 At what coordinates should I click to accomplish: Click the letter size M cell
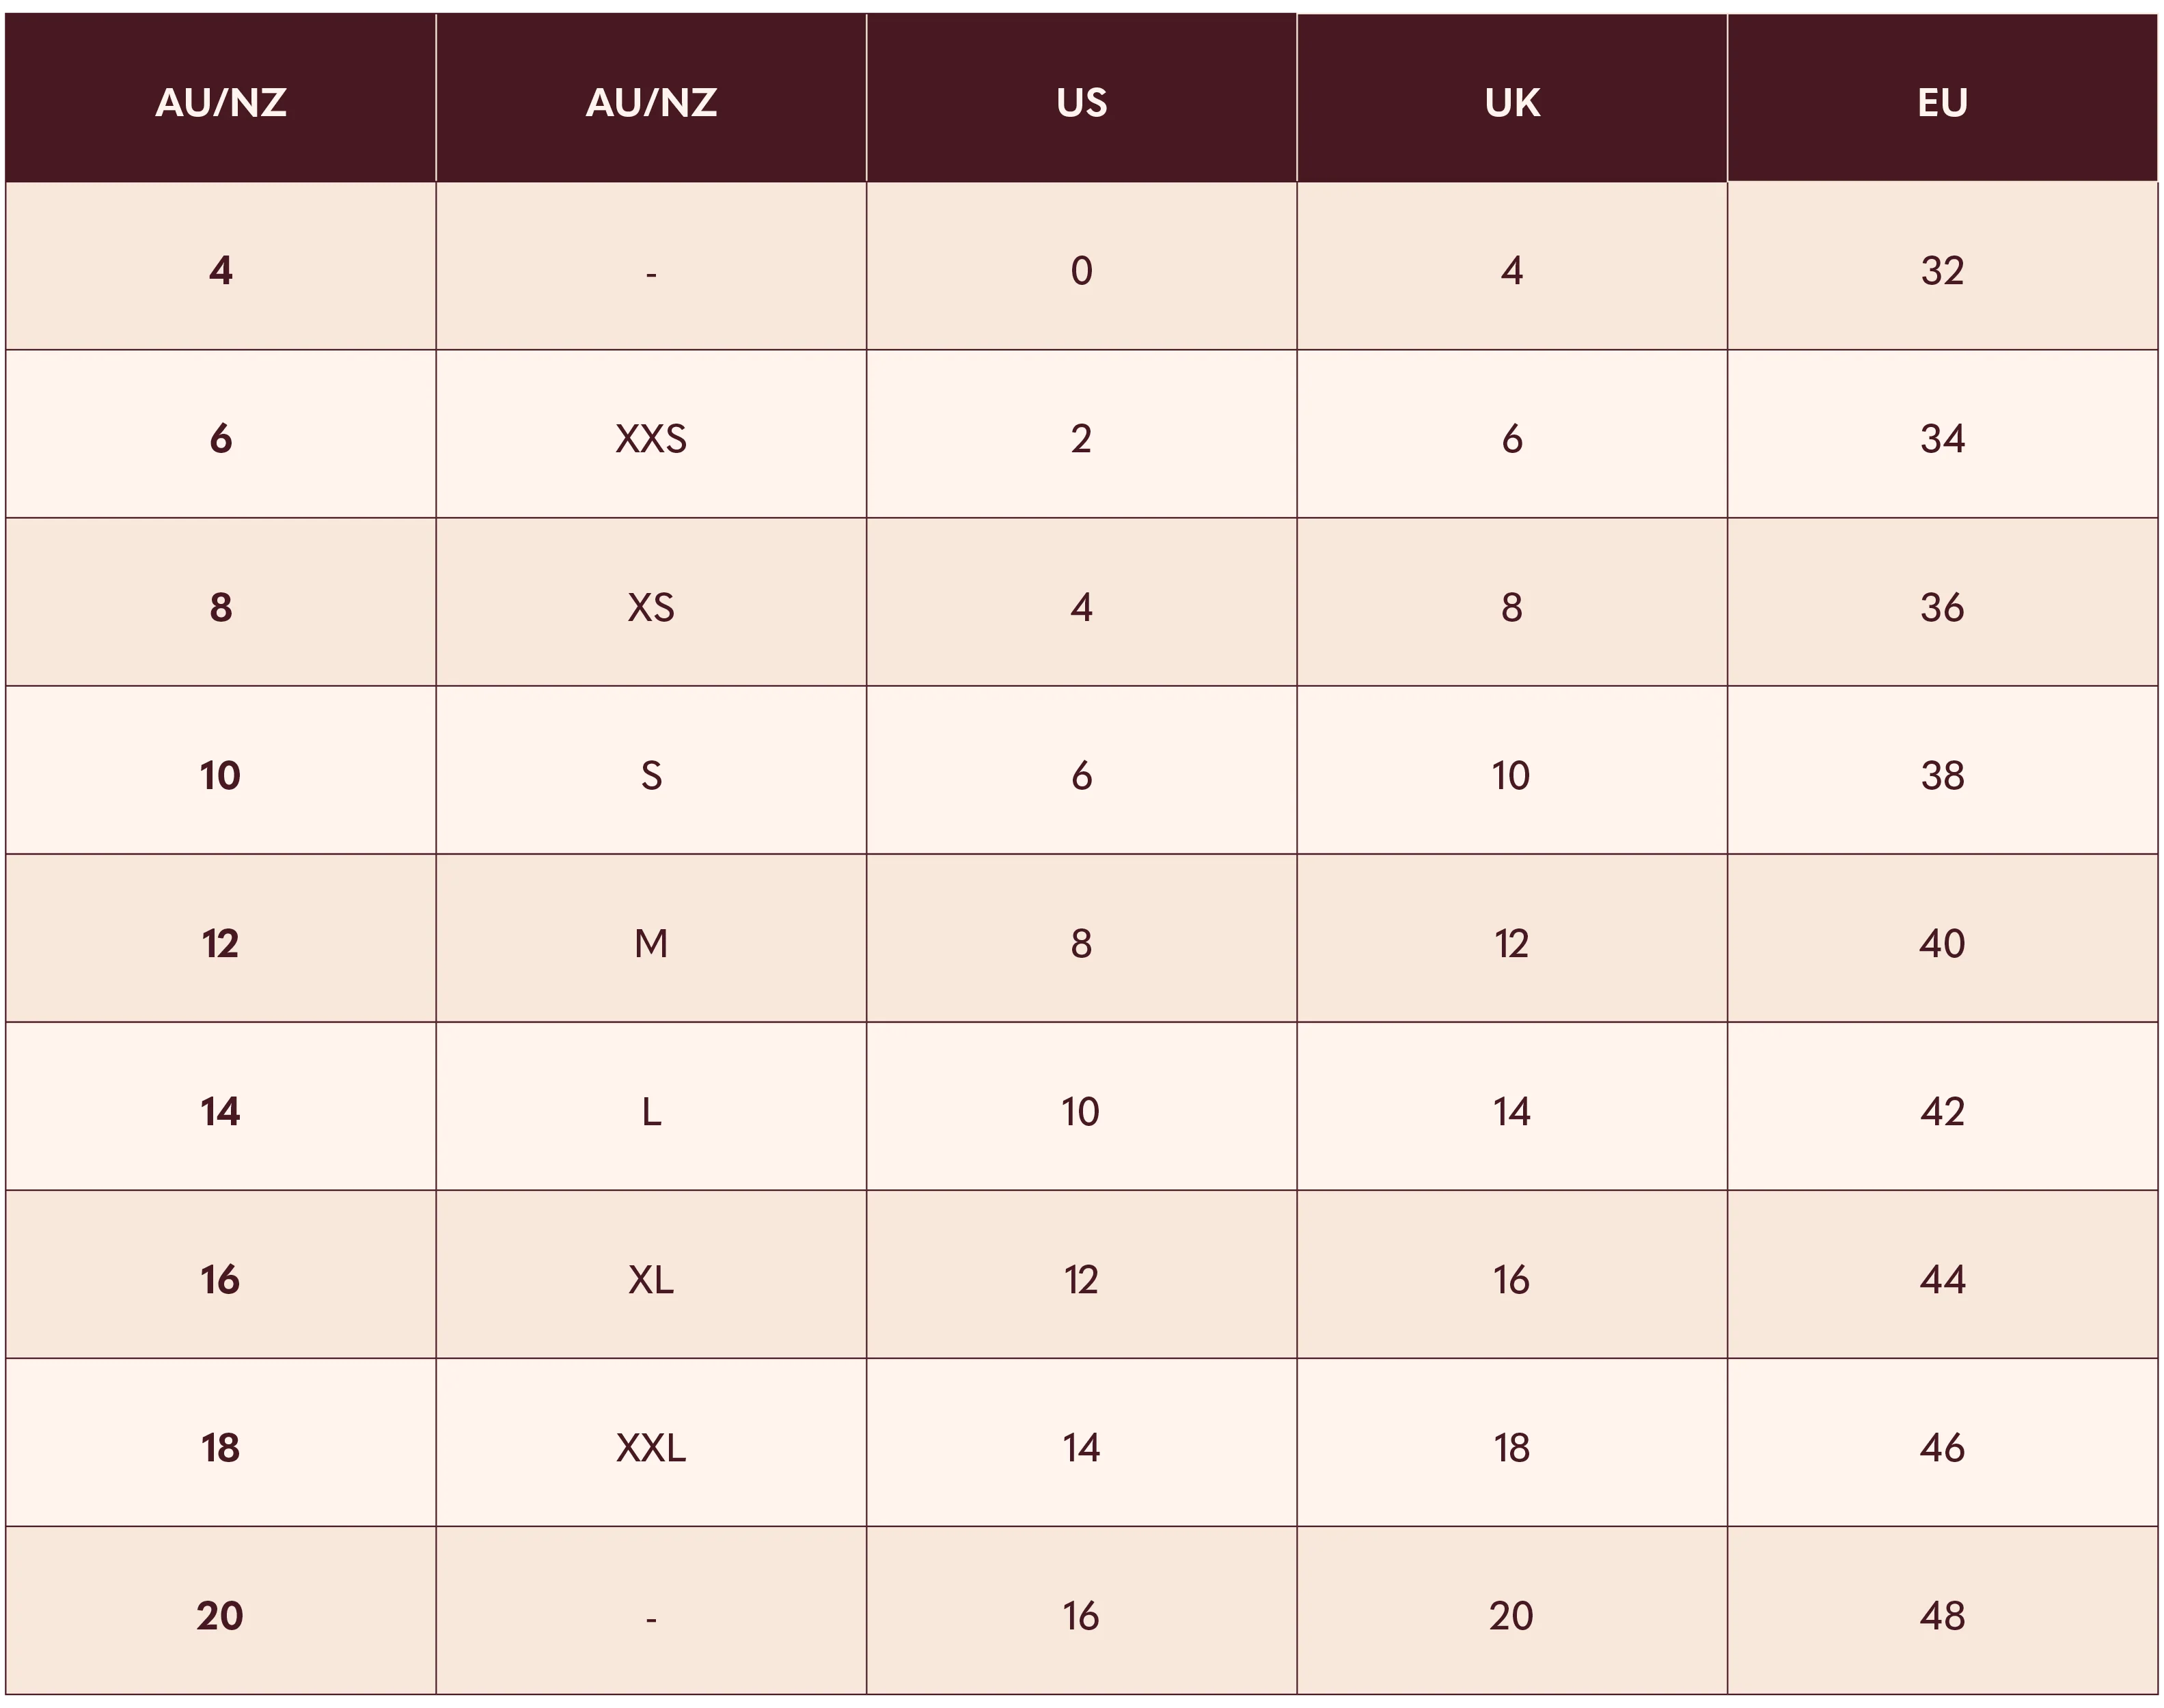[651, 943]
